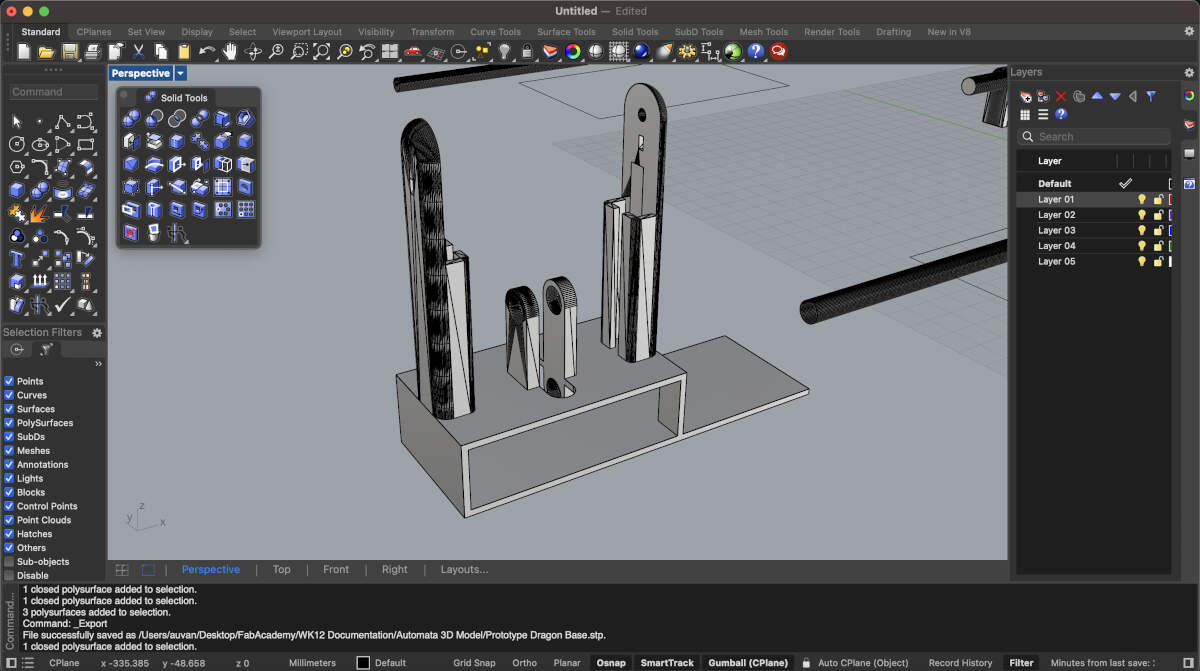Screen dimensions: 1200x671
Task: Click the Undo arrow icon
Action: point(207,50)
